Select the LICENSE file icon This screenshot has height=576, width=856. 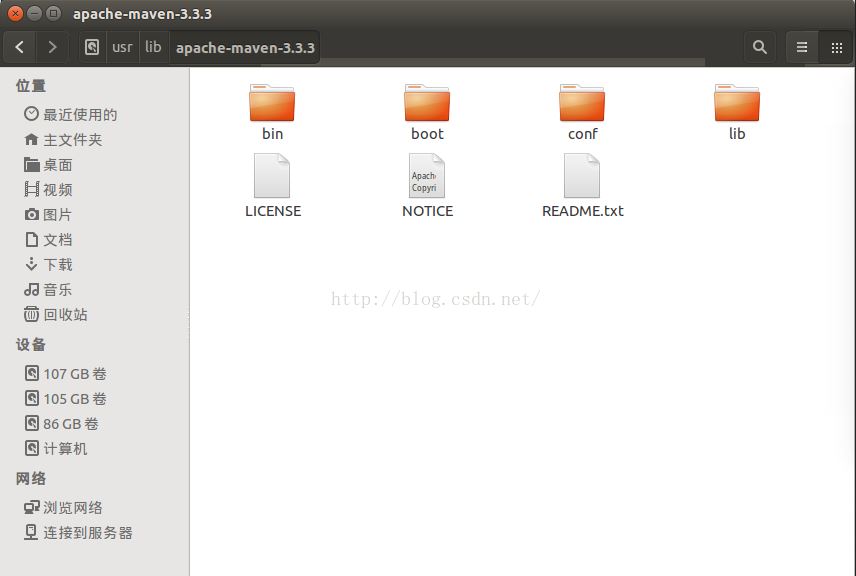pyautogui.click(x=272, y=175)
